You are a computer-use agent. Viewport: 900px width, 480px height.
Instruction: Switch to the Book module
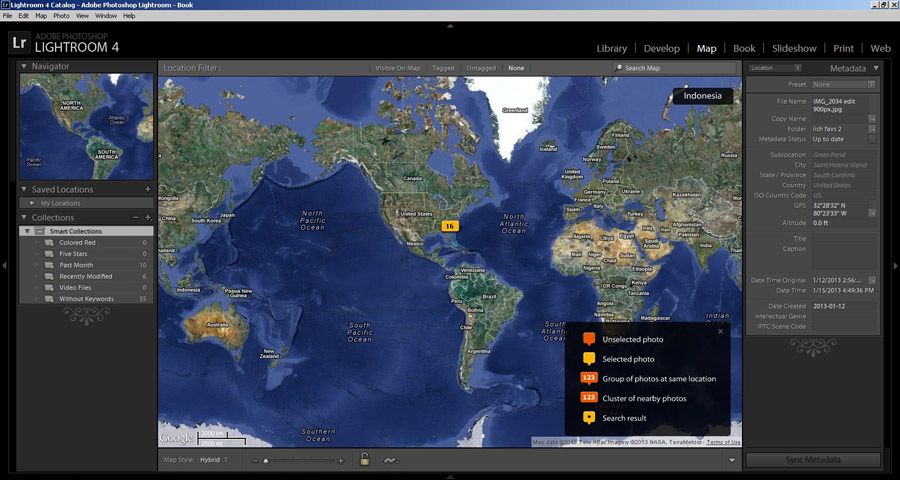pyautogui.click(x=744, y=48)
